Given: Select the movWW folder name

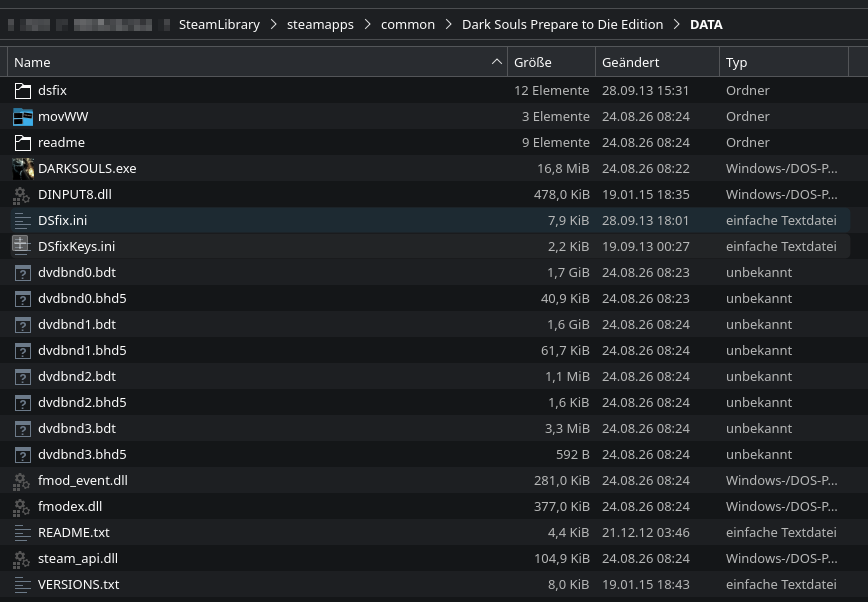Looking at the screenshot, I should coord(63,116).
